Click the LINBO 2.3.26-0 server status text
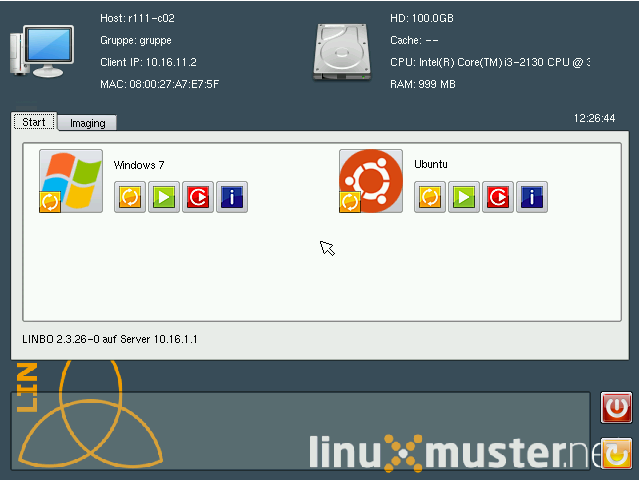The image size is (639, 480). tap(110, 339)
